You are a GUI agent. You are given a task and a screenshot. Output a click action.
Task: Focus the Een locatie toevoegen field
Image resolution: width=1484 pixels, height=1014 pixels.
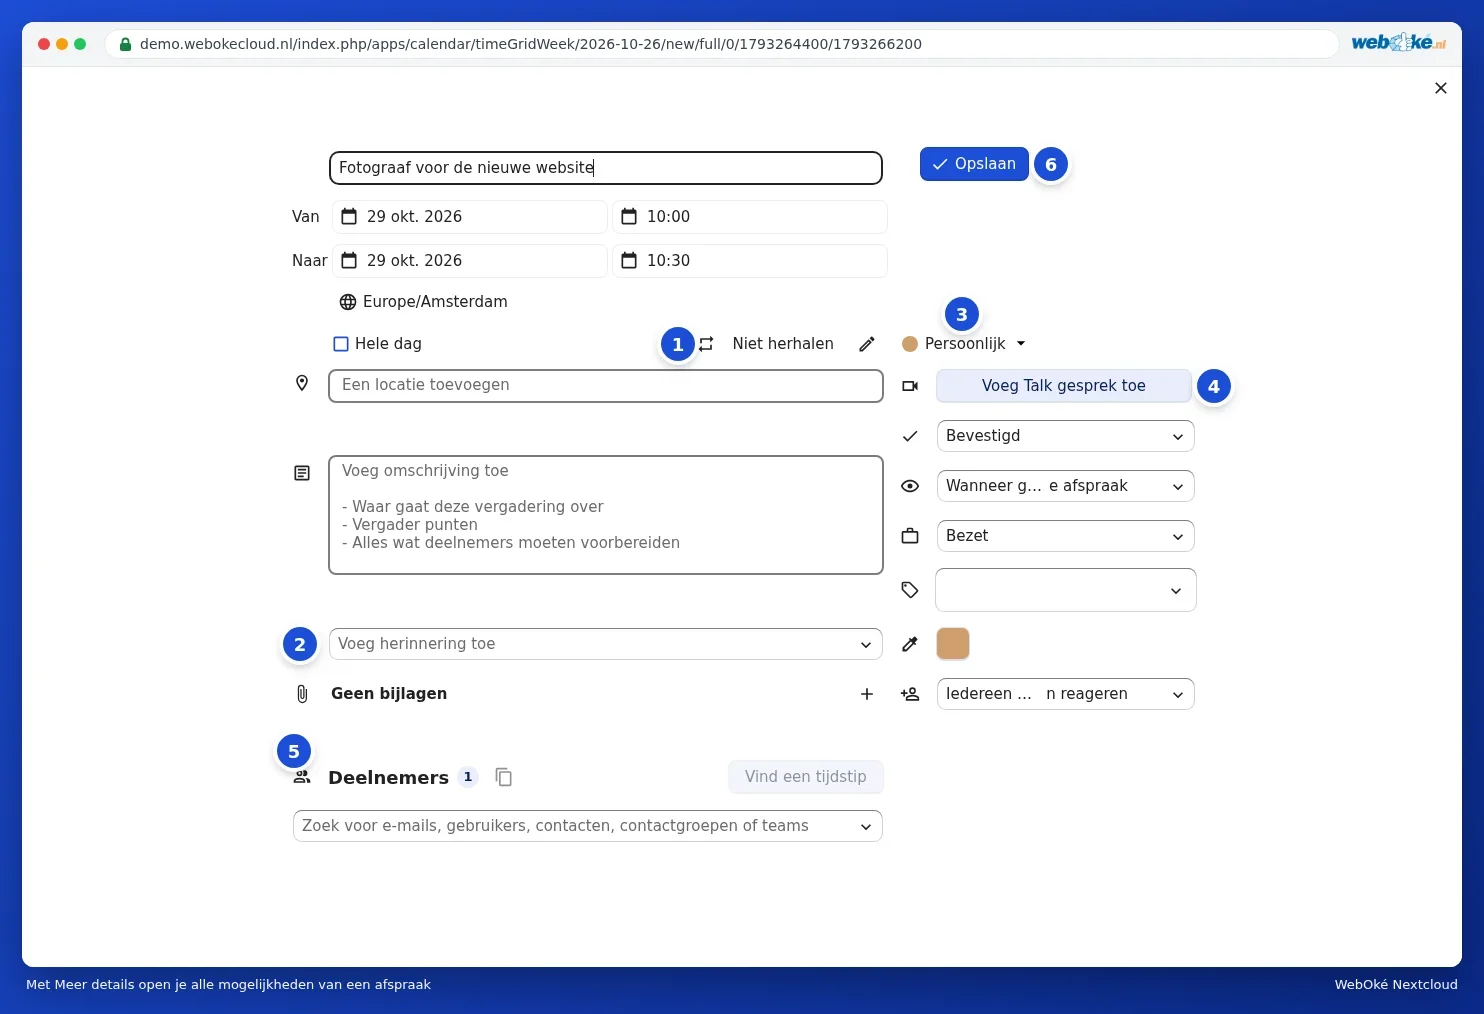[606, 386]
